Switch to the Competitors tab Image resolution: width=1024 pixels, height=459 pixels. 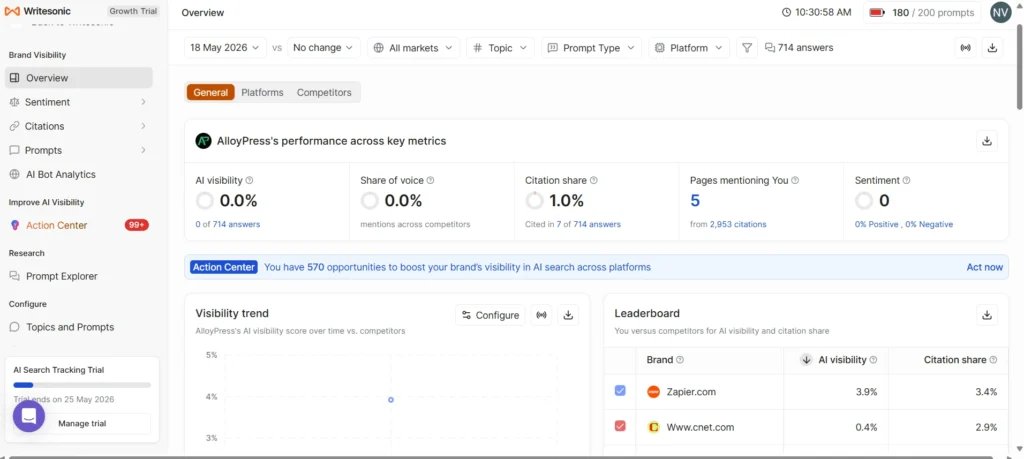(324, 93)
